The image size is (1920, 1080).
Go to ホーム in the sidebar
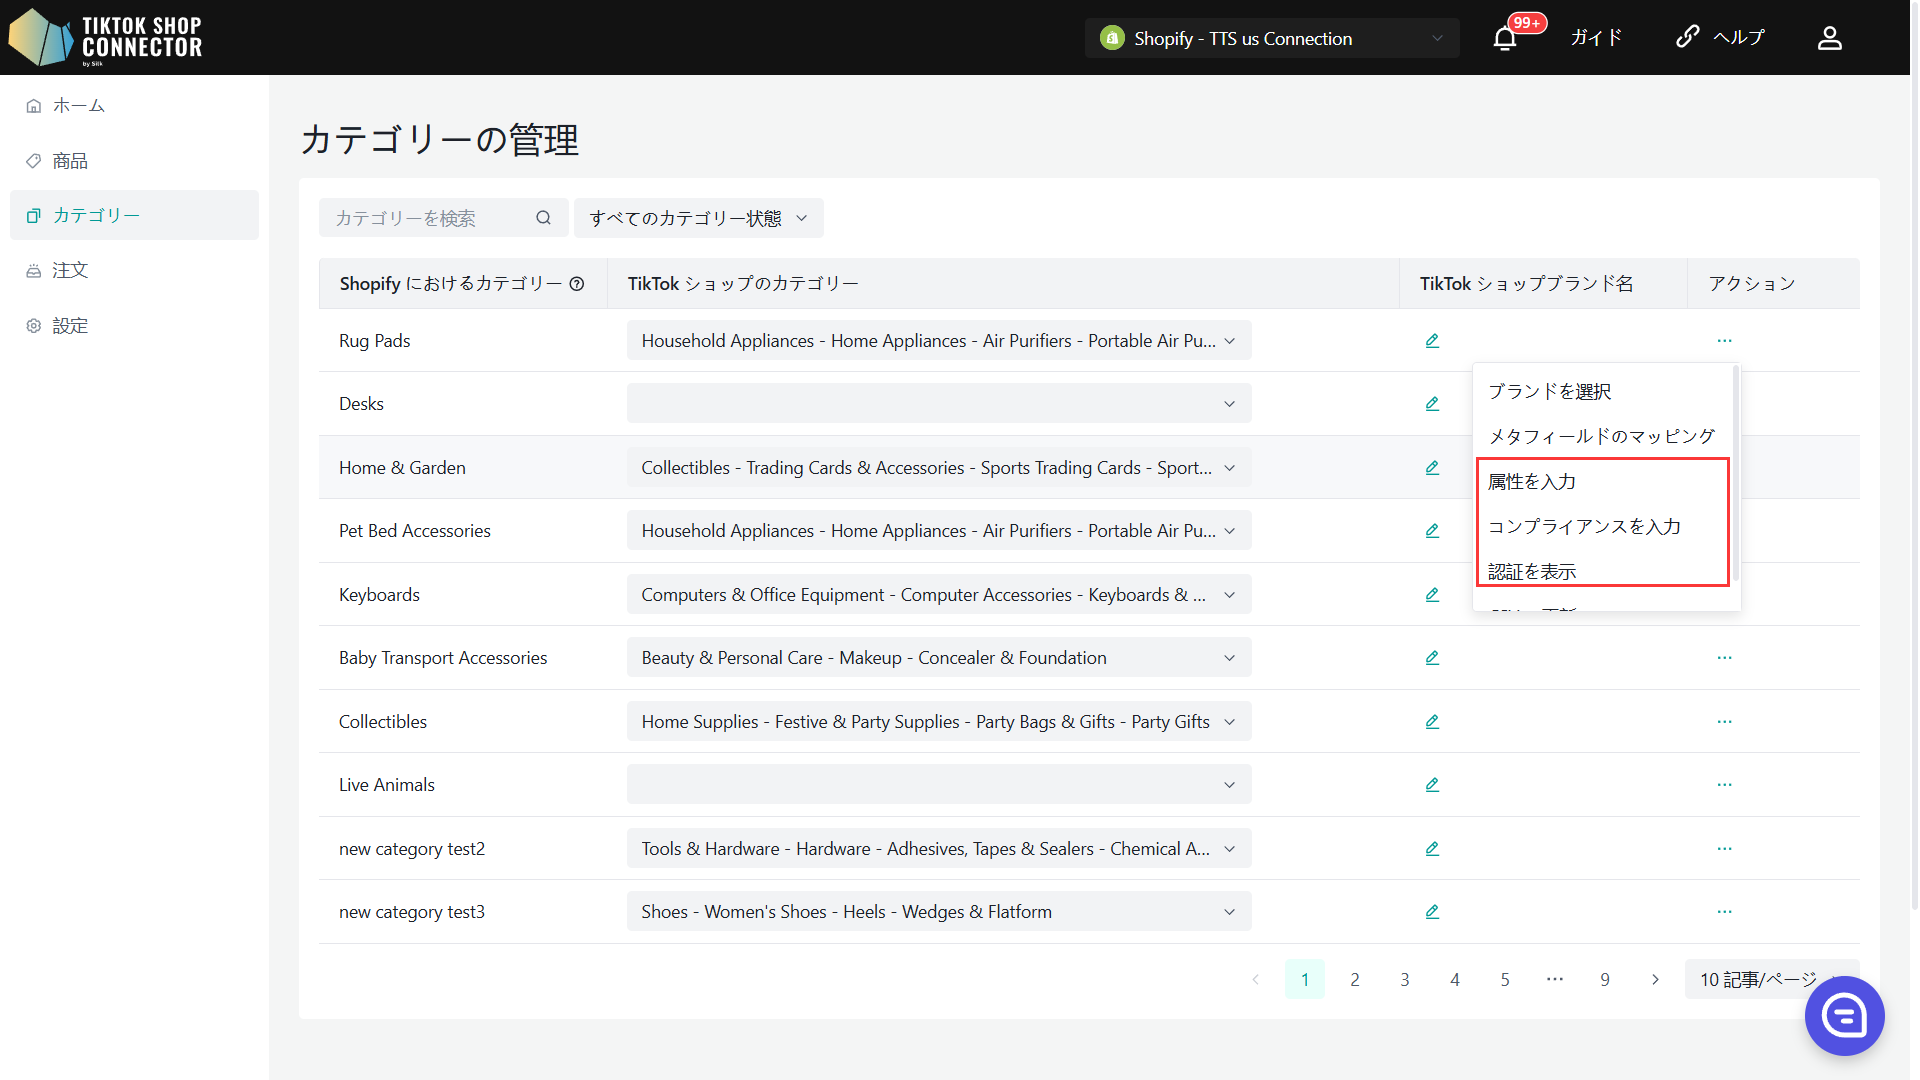tap(134, 105)
